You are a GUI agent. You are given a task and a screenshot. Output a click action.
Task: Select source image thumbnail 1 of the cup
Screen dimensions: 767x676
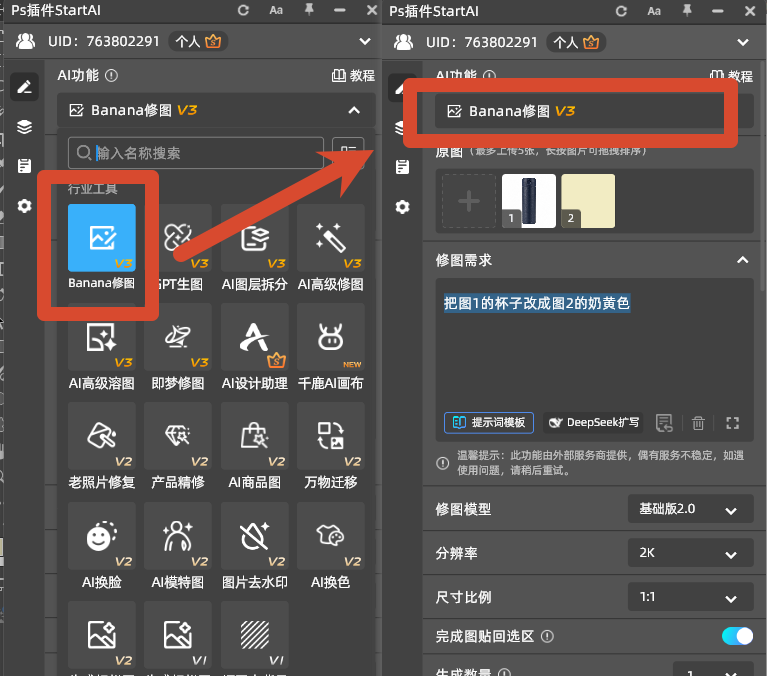[x=529, y=201]
